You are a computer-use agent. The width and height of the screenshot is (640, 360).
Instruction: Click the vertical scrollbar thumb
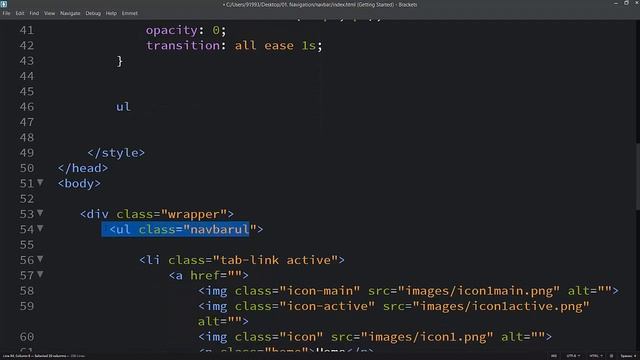[637, 177]
